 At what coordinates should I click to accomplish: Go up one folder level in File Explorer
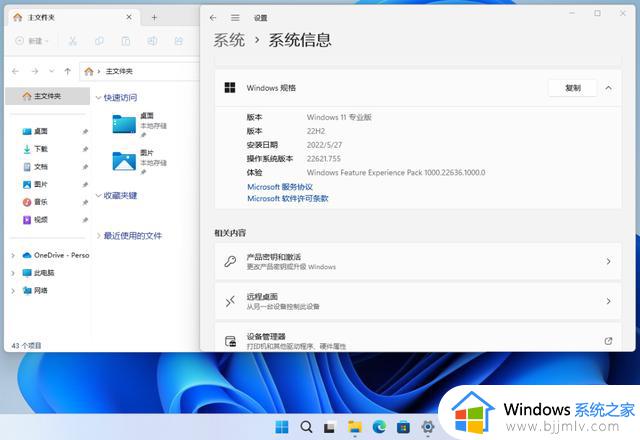68,71
